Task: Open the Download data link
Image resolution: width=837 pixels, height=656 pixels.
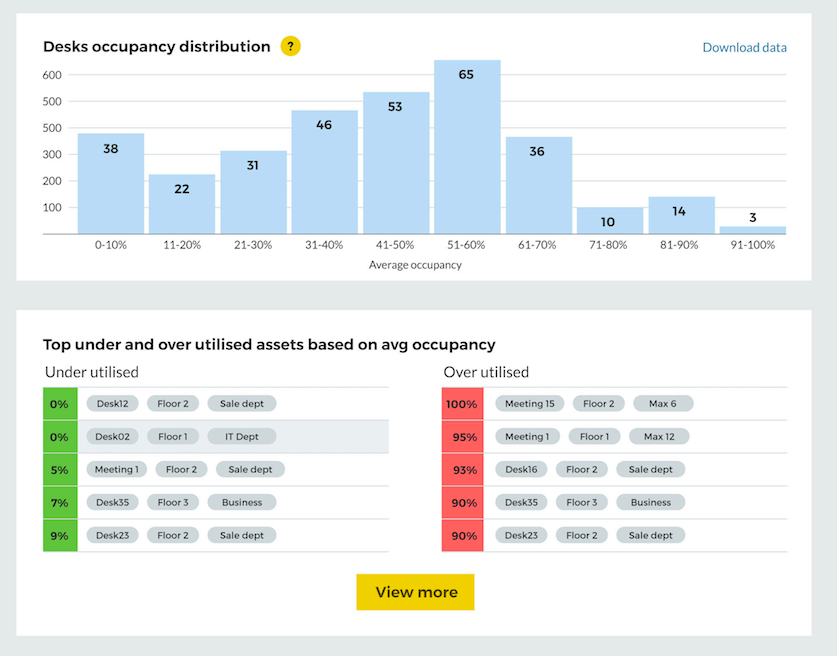Action: coord(744,47)
